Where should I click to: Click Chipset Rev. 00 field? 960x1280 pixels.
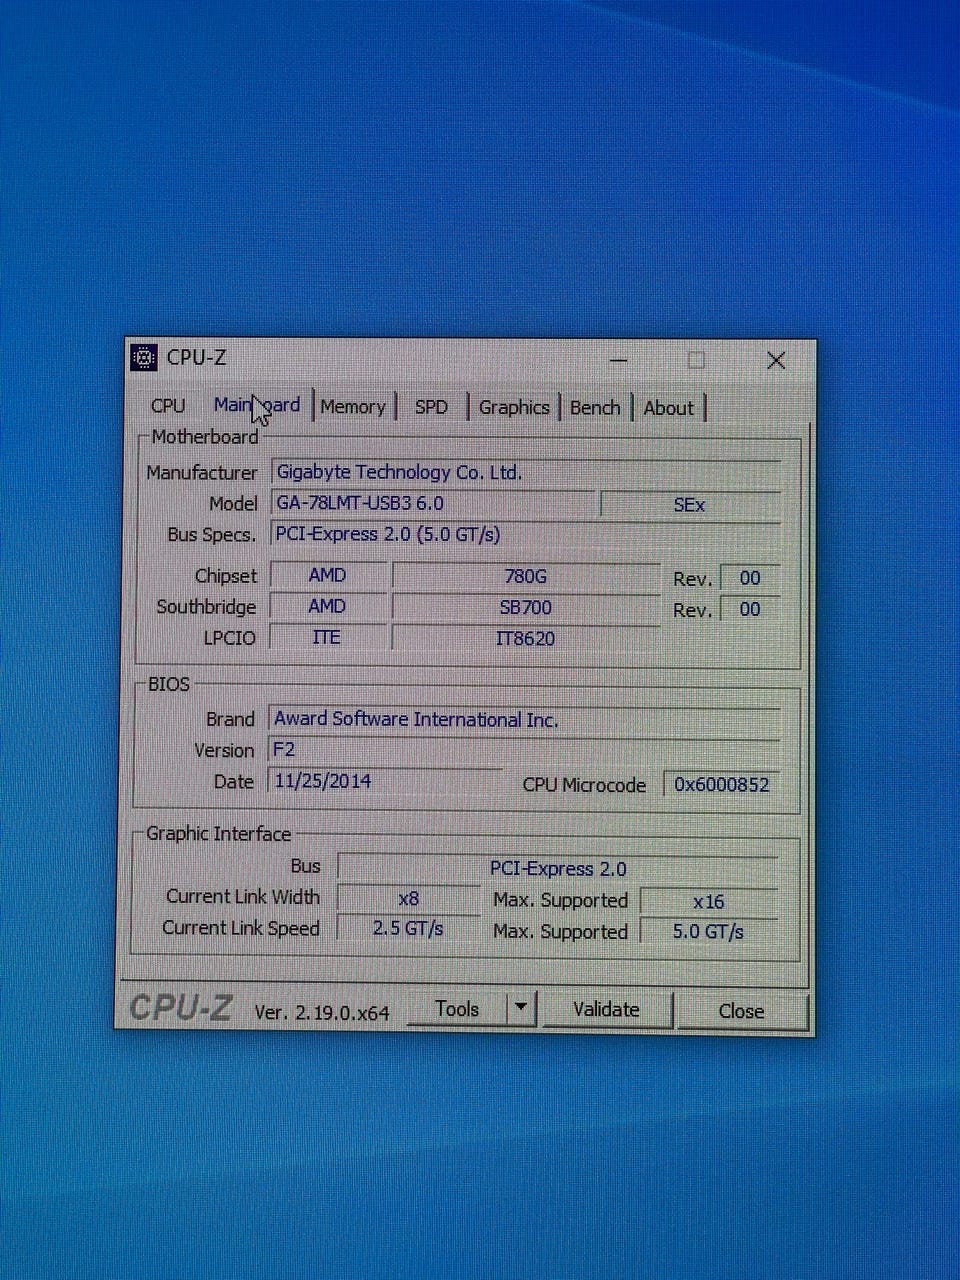coord(750,578)
